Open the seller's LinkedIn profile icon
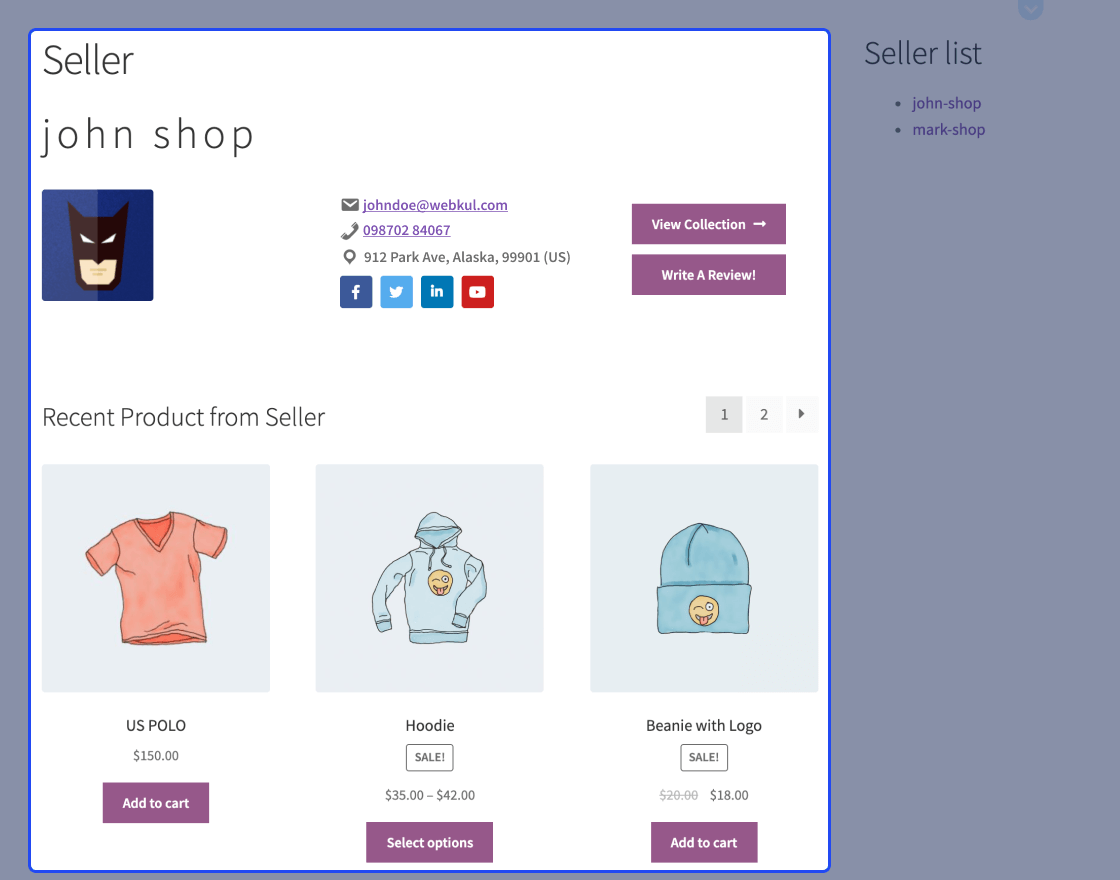 pos(437,292)
